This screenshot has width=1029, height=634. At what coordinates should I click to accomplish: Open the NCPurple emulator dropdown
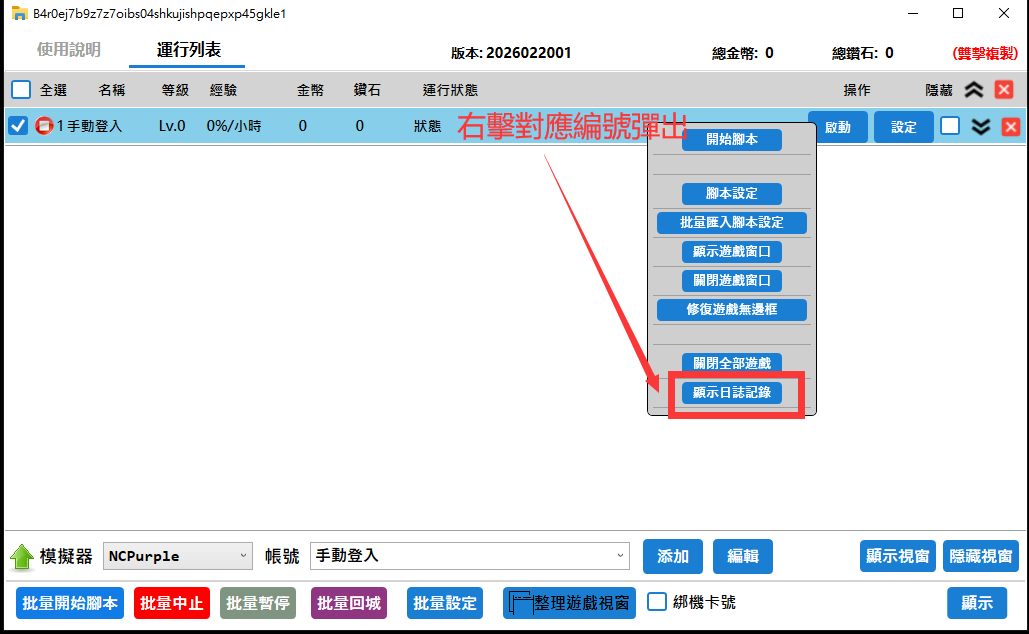[177, 556]
